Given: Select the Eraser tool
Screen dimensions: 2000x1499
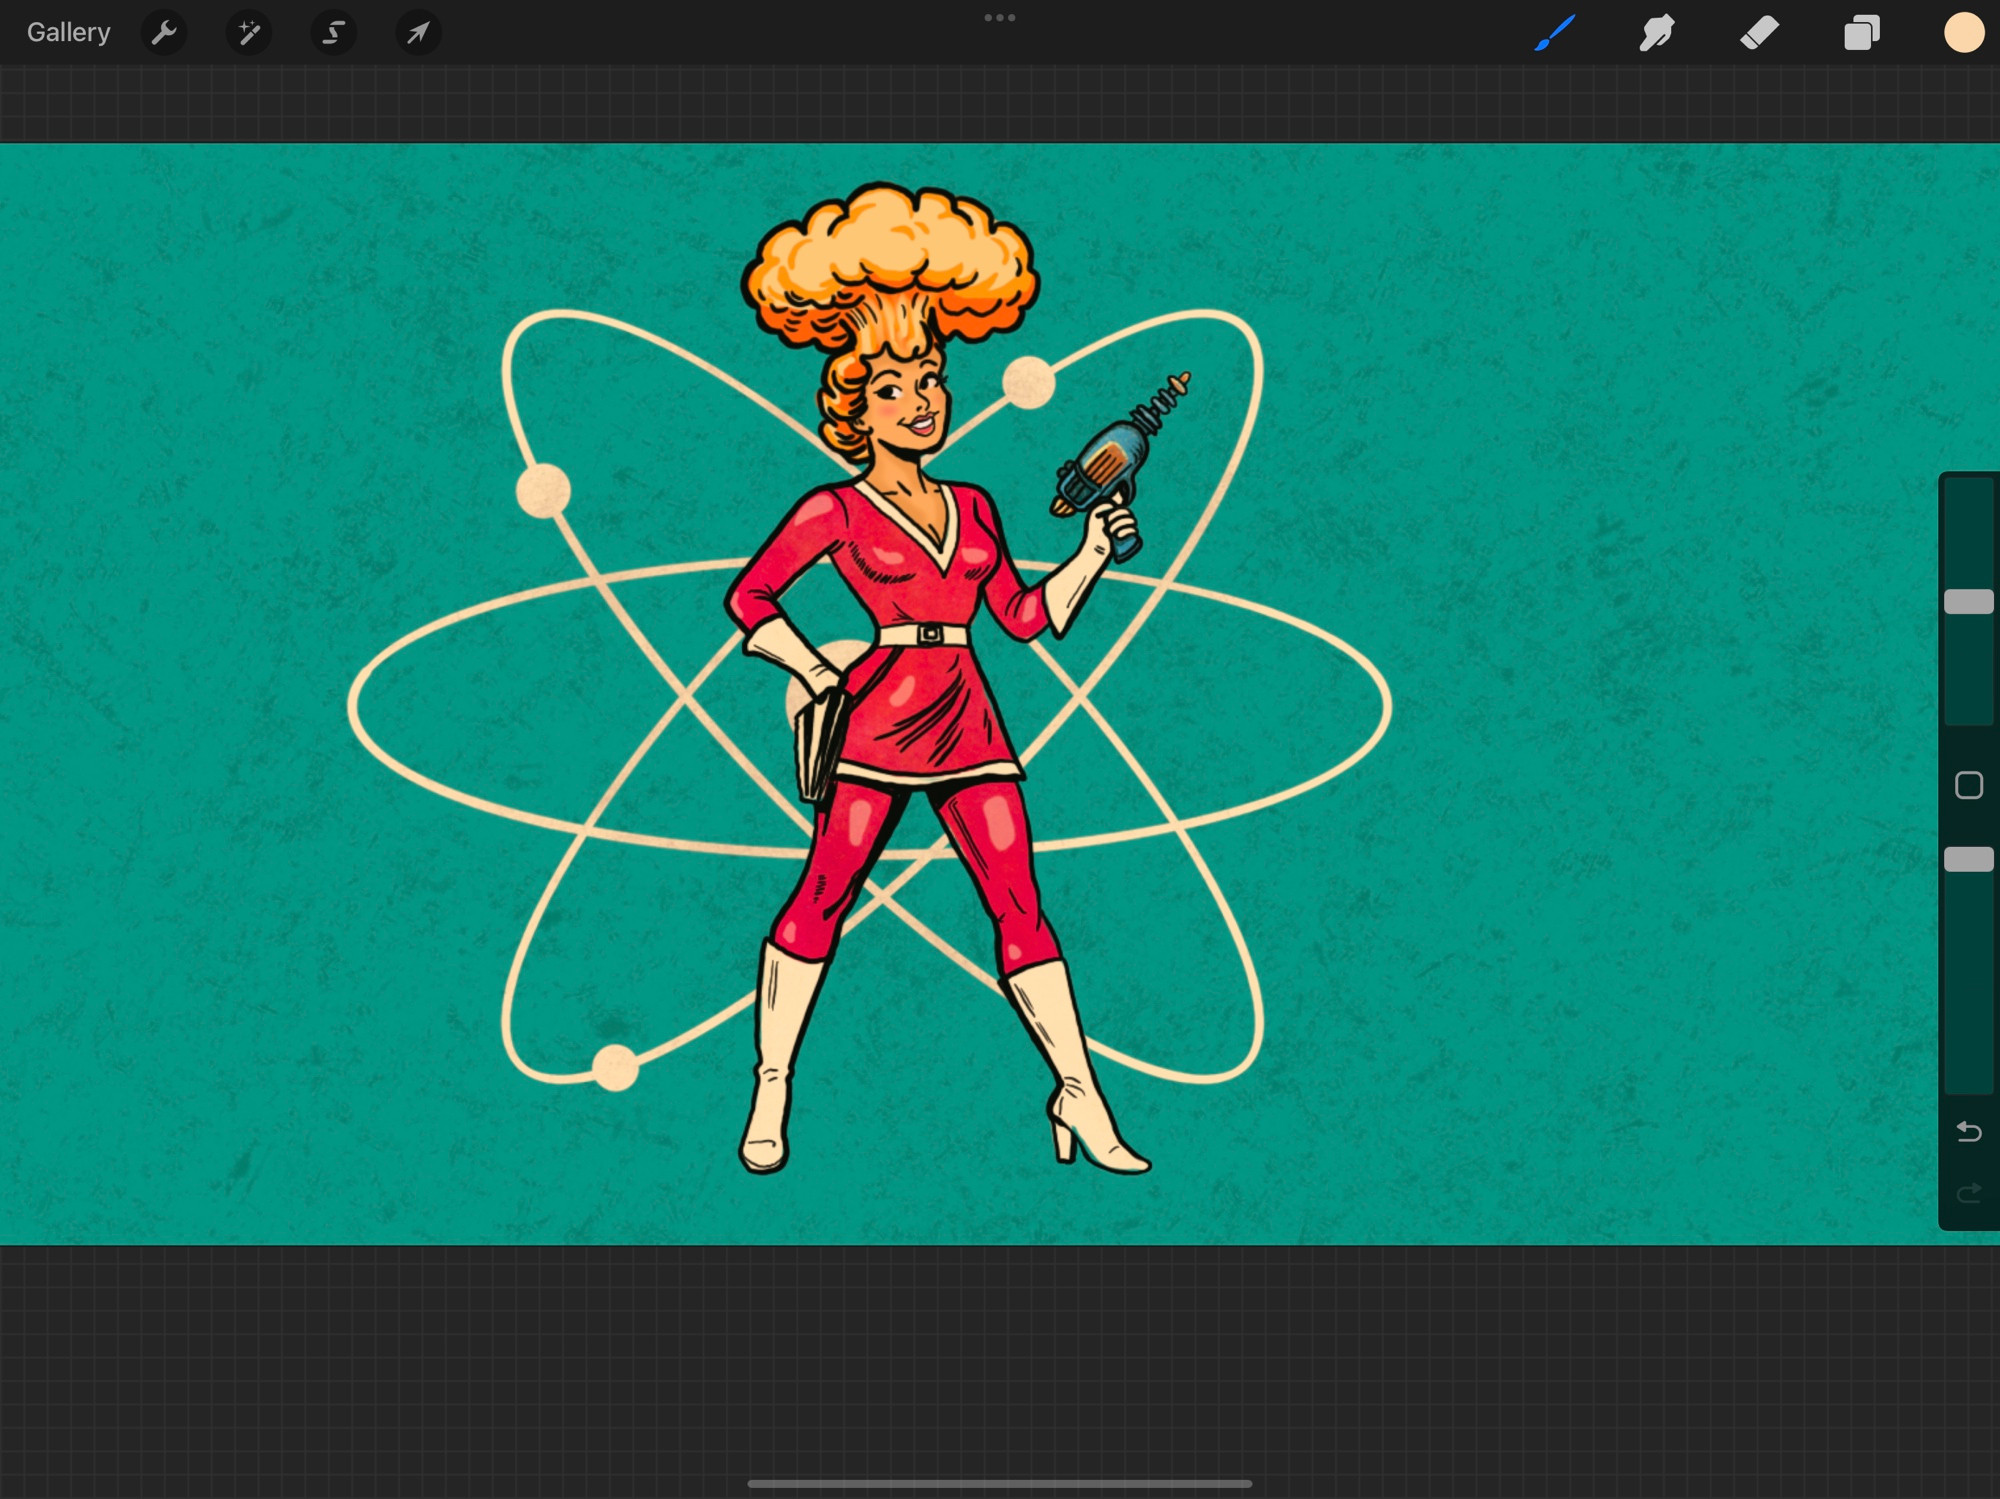Looking at the screenshot, I should (x=1760, y=33).
